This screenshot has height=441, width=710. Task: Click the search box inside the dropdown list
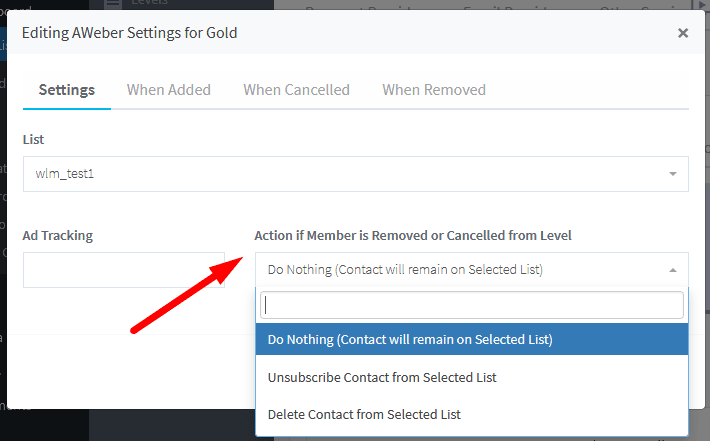[x=472, y=305]
